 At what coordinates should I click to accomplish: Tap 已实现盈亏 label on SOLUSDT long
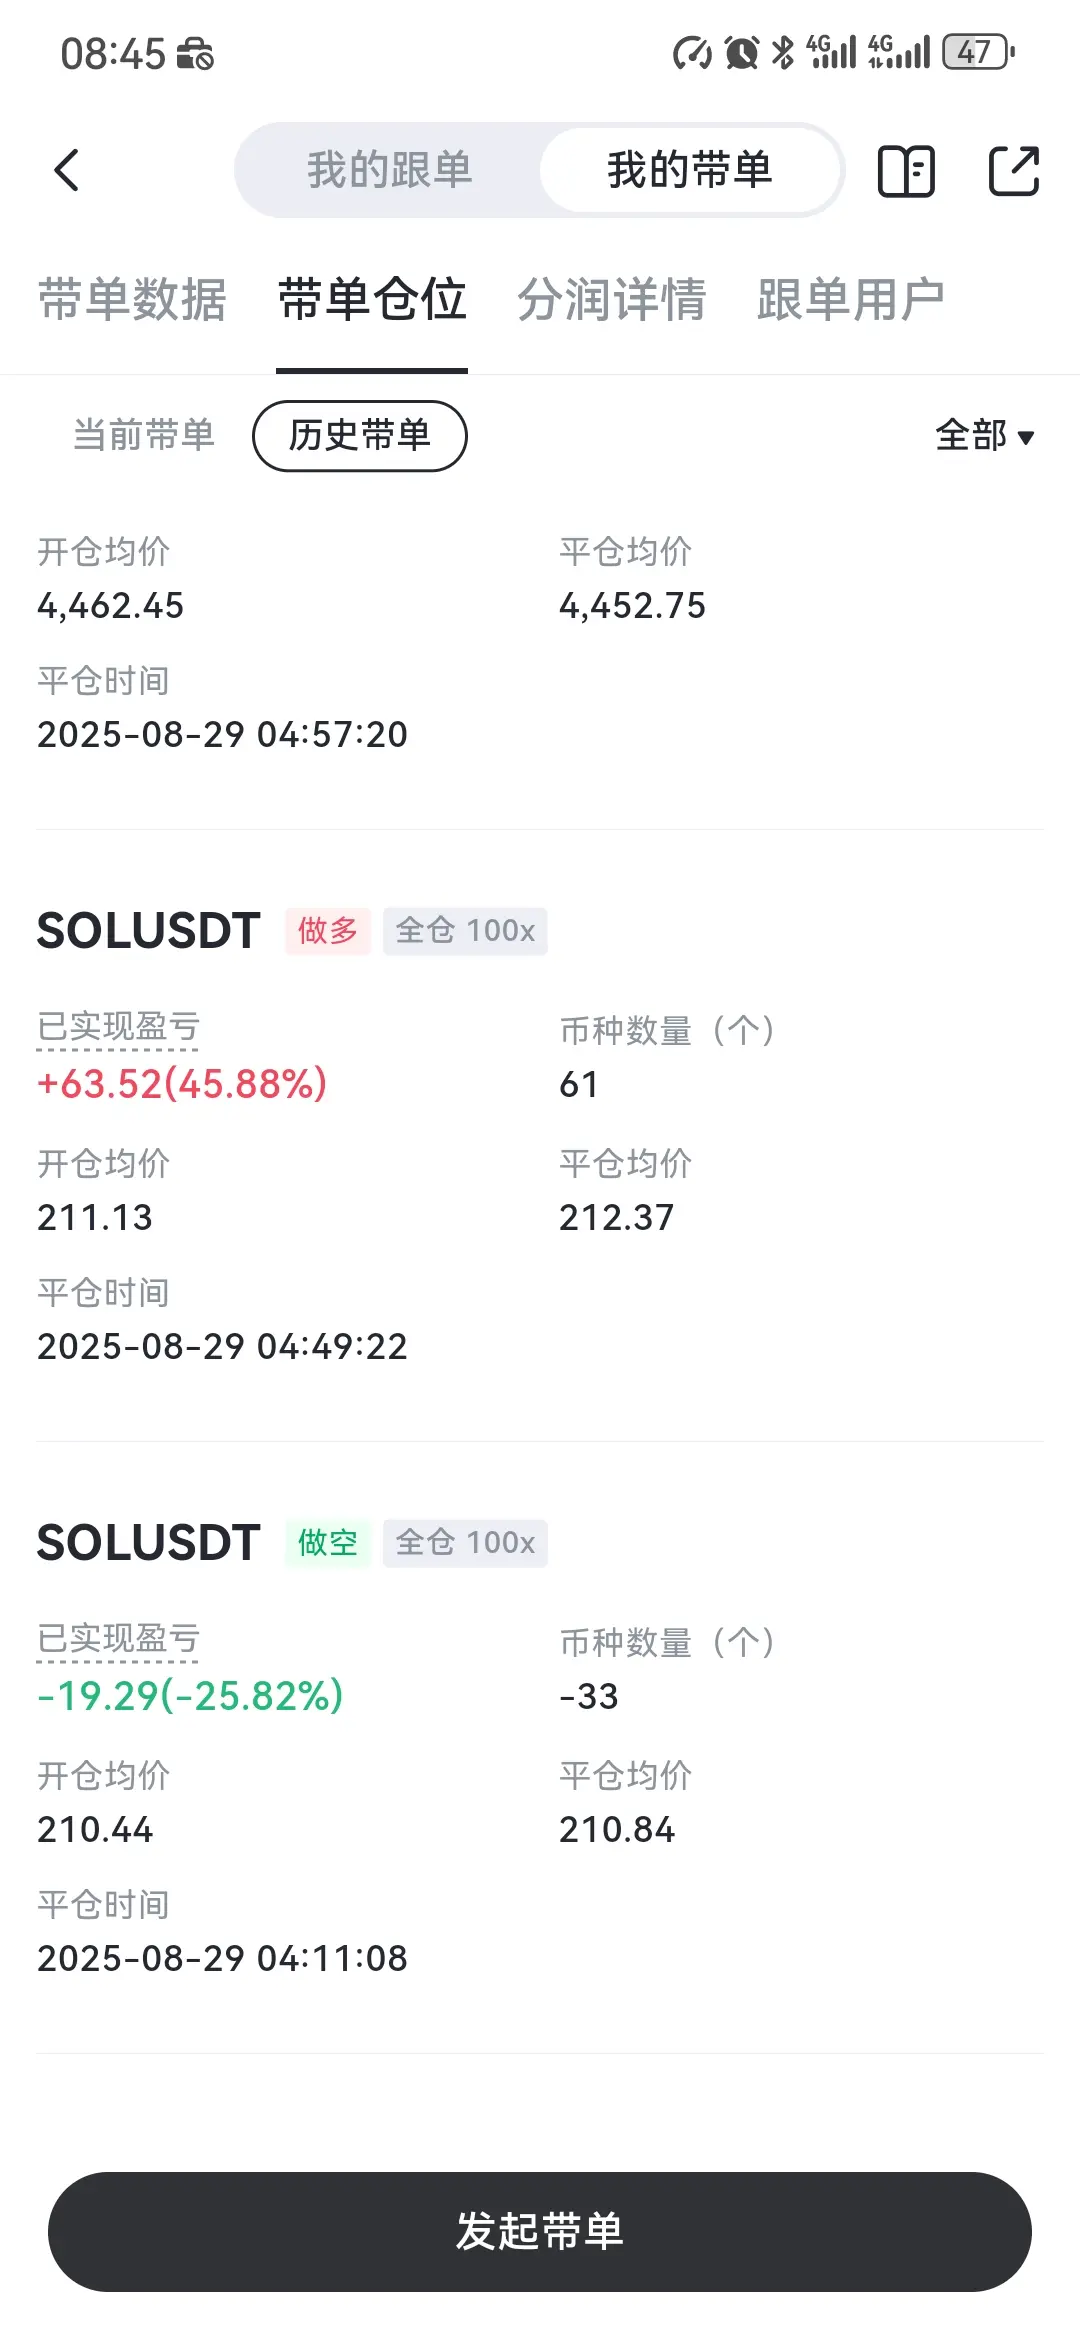click(x=118, y=1027)
